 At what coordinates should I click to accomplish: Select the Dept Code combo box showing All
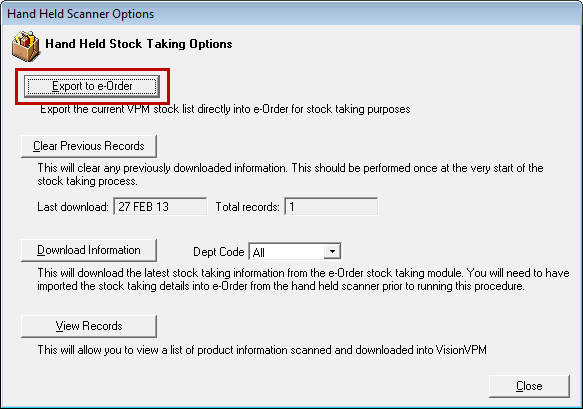point(295,252)
